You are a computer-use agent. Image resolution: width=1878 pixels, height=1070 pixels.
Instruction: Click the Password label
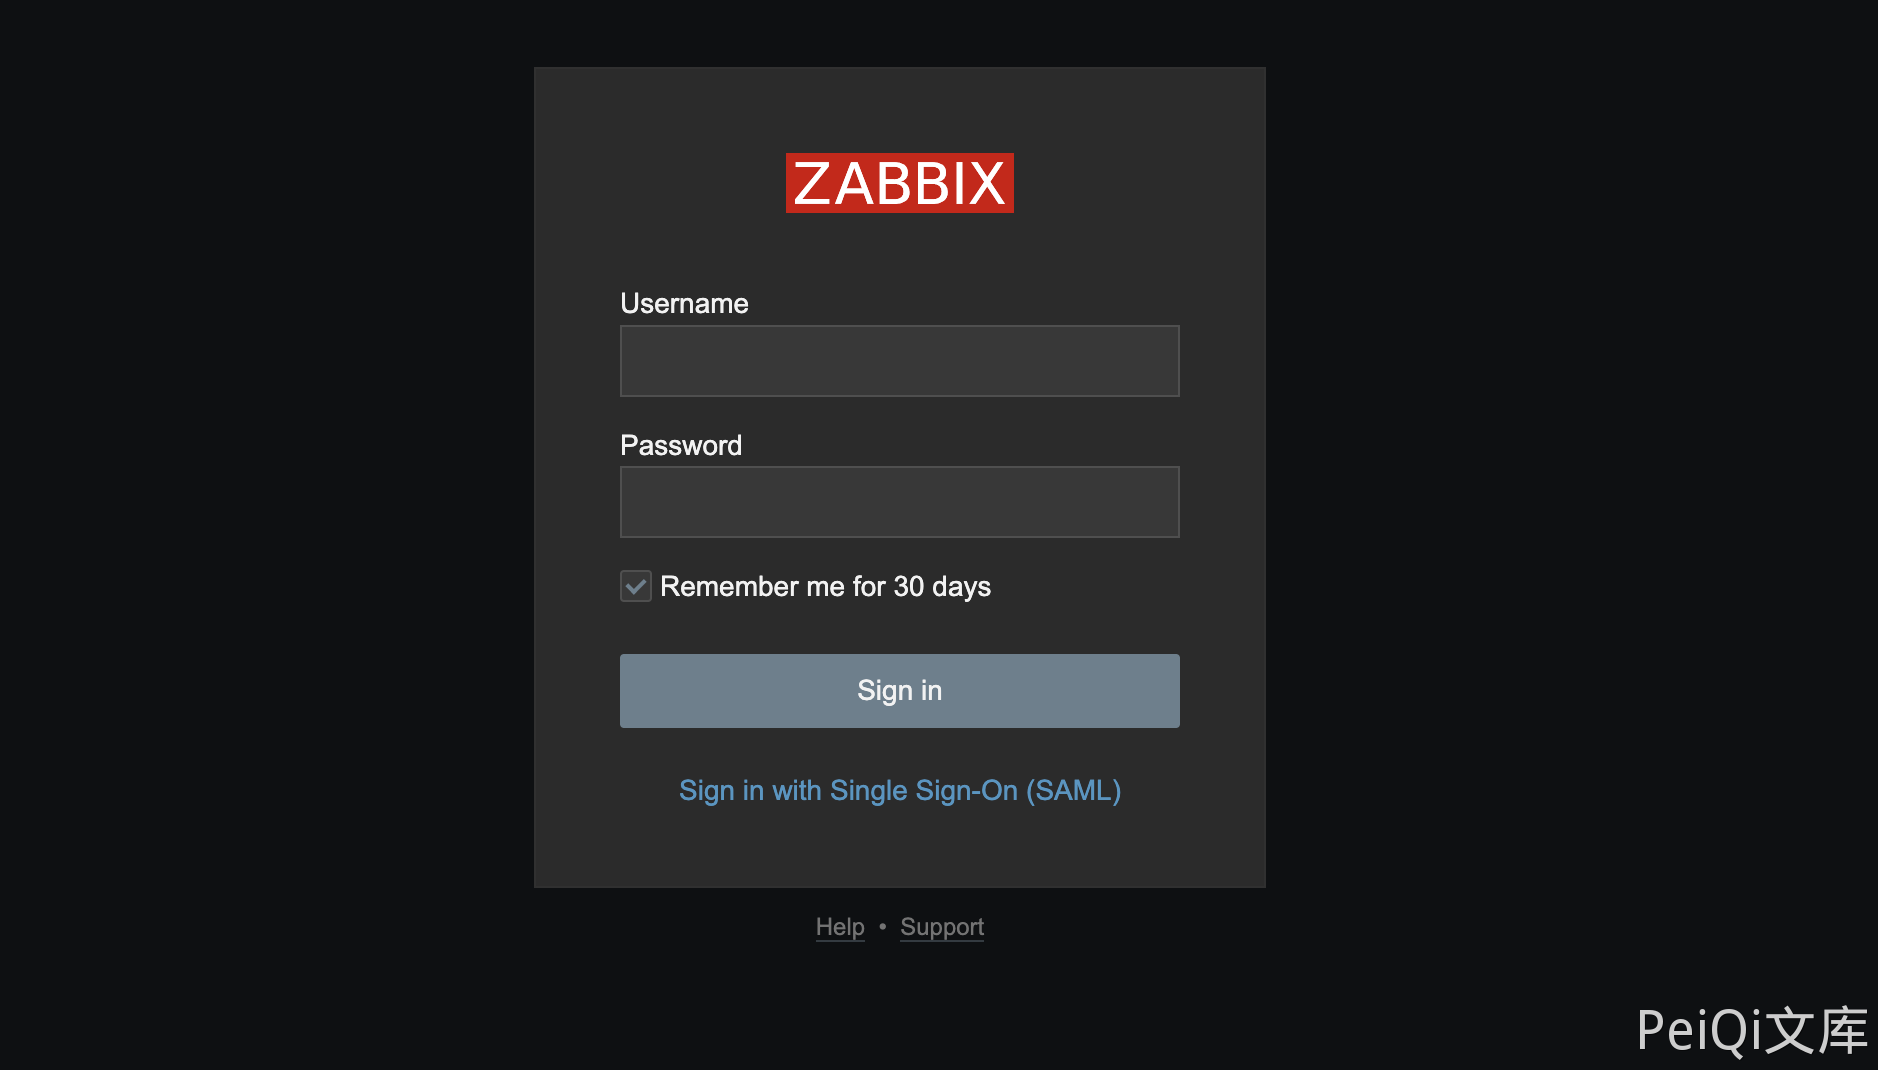681,445
